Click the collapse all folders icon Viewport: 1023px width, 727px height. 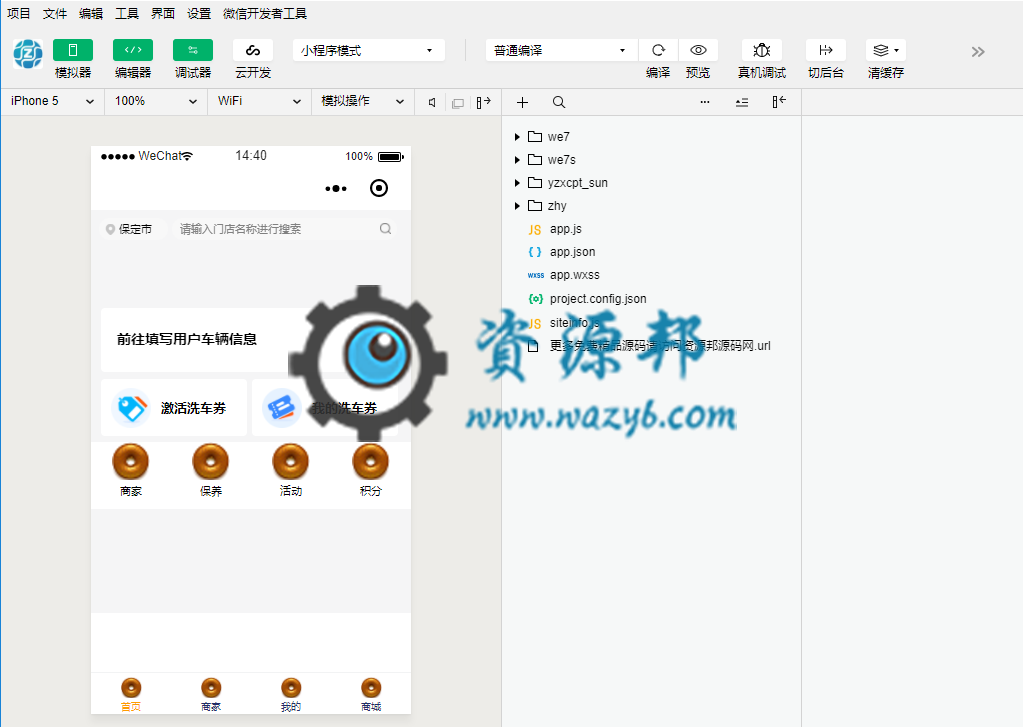tap(742, 102)
